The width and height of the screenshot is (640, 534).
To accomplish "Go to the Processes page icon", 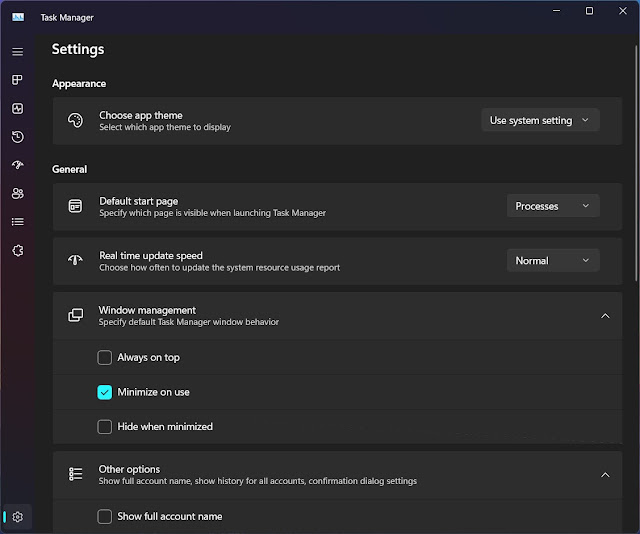I will click(18, 80).
